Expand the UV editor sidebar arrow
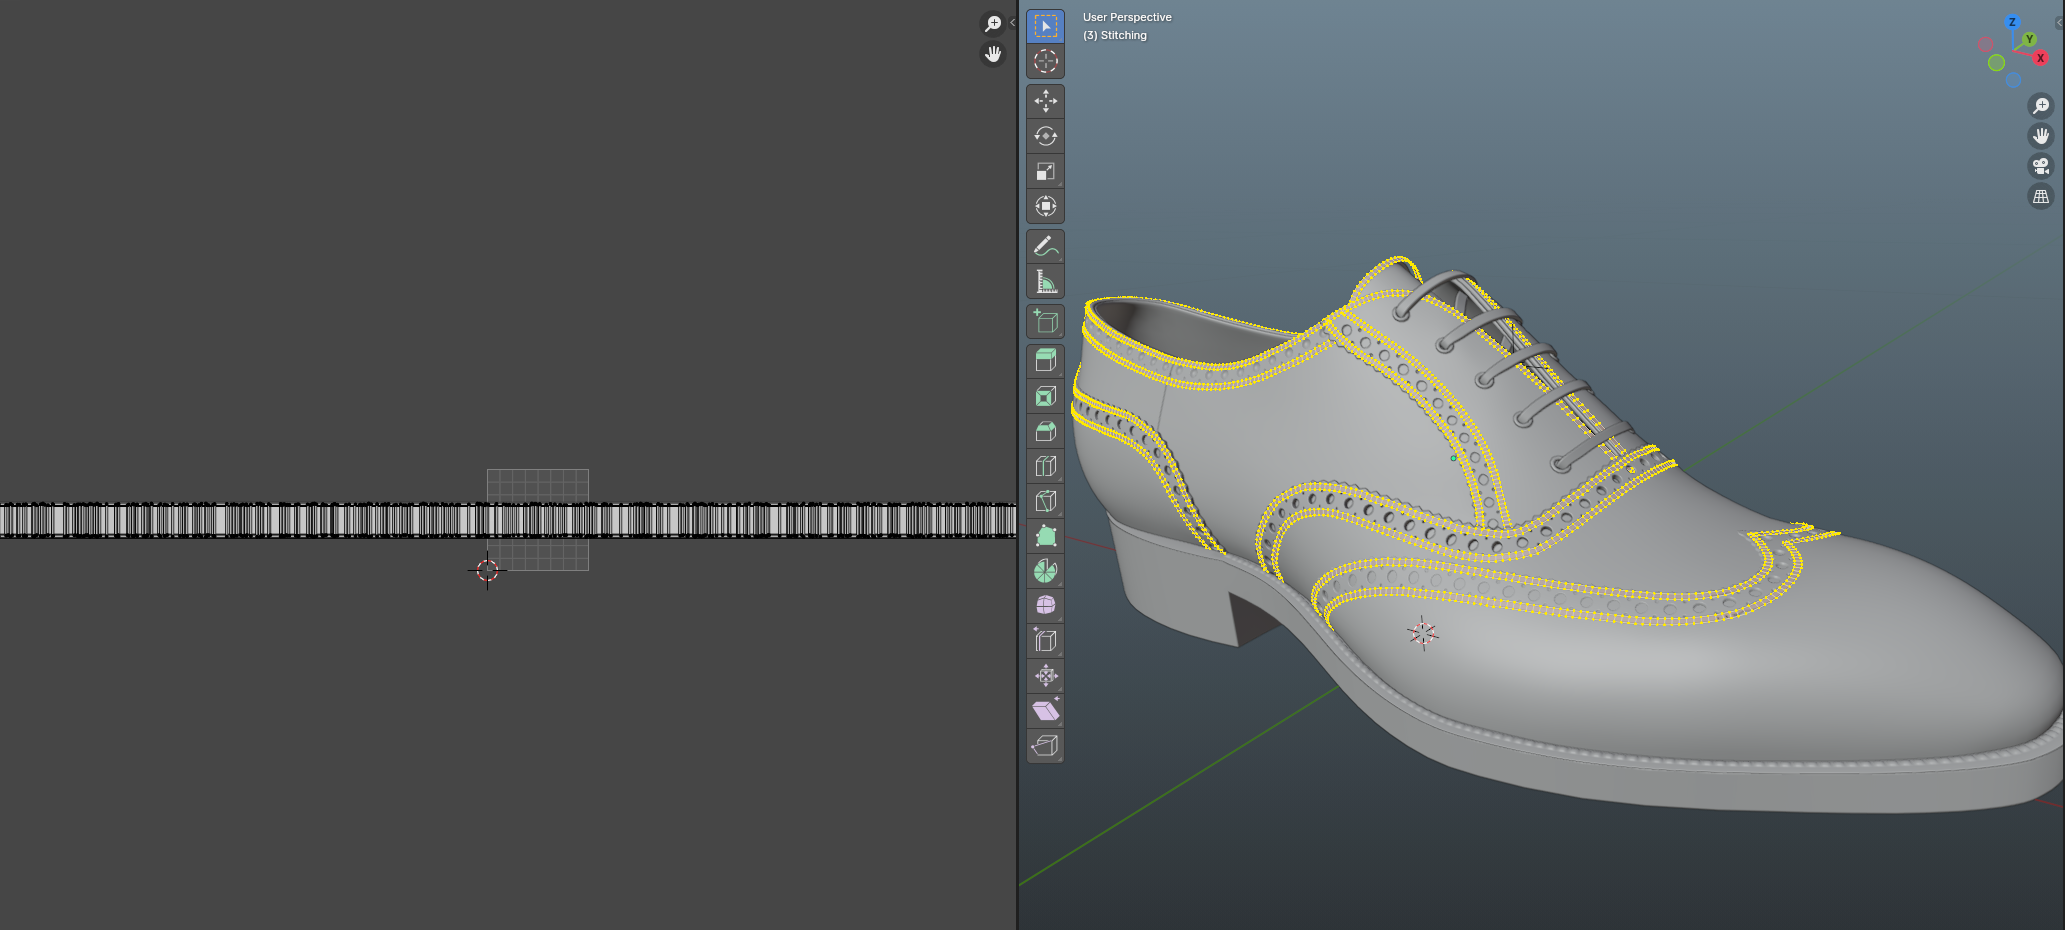The image size is (2065, 930). (1012, 22)
